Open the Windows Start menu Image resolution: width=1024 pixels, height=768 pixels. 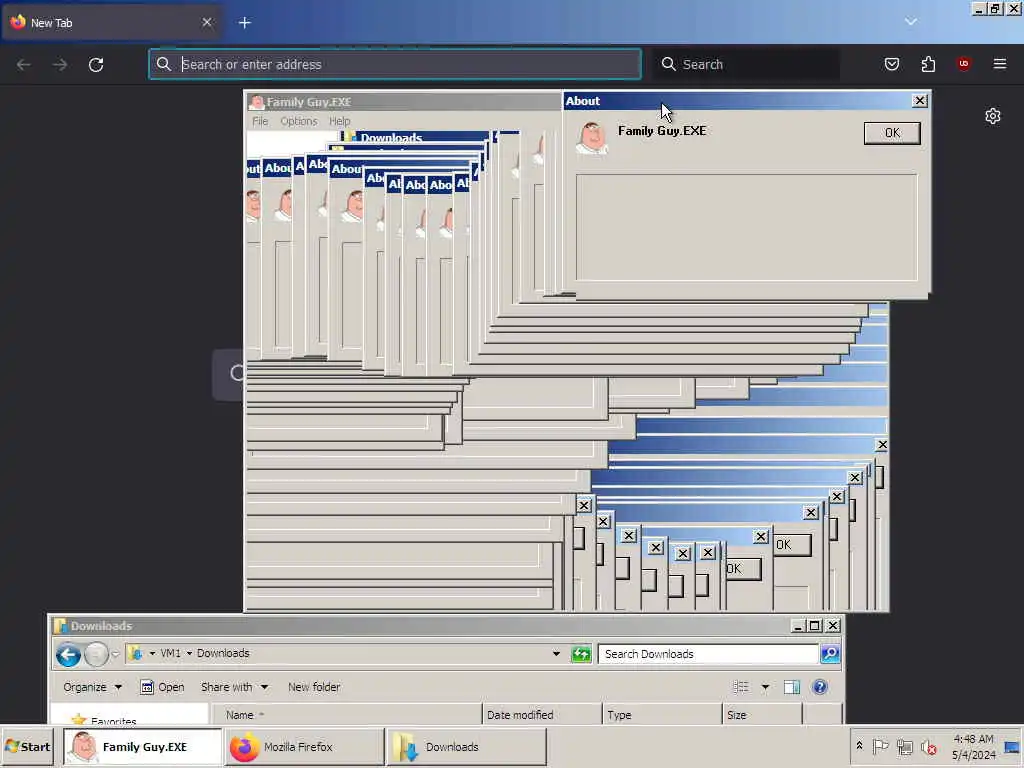pyautogui.click(x=27, y=747)
